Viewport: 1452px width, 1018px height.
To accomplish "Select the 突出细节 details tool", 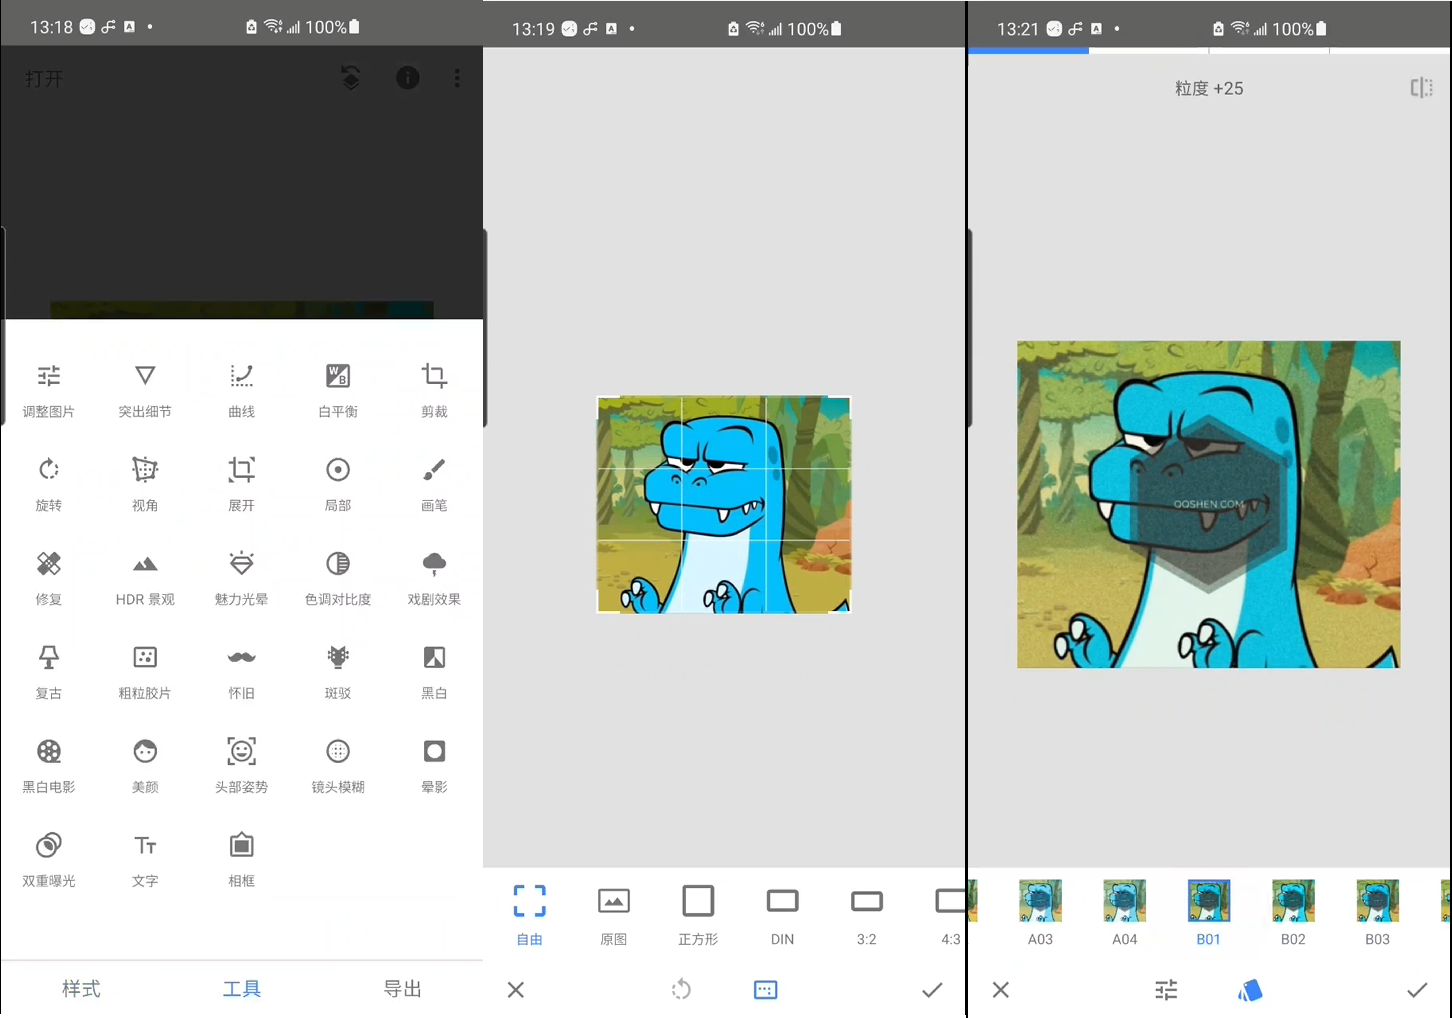I will [x=145, y=390].
